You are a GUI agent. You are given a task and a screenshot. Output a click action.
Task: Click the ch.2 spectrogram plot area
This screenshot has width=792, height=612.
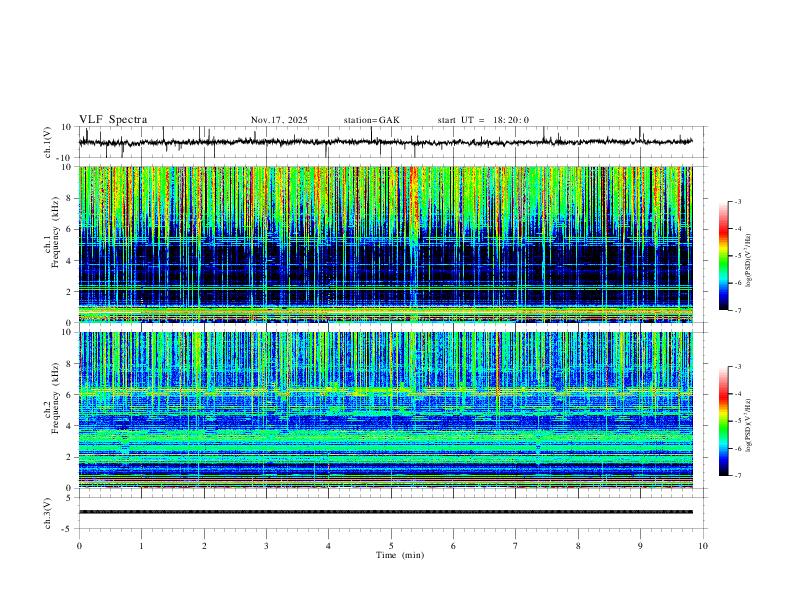pos(385,410)
